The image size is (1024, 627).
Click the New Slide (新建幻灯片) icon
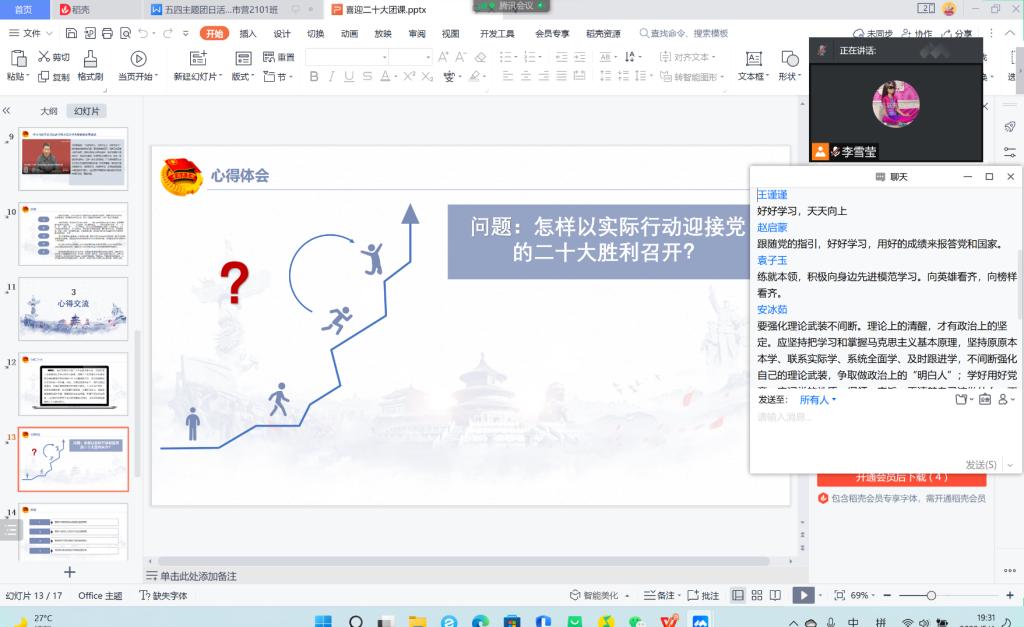198,59
